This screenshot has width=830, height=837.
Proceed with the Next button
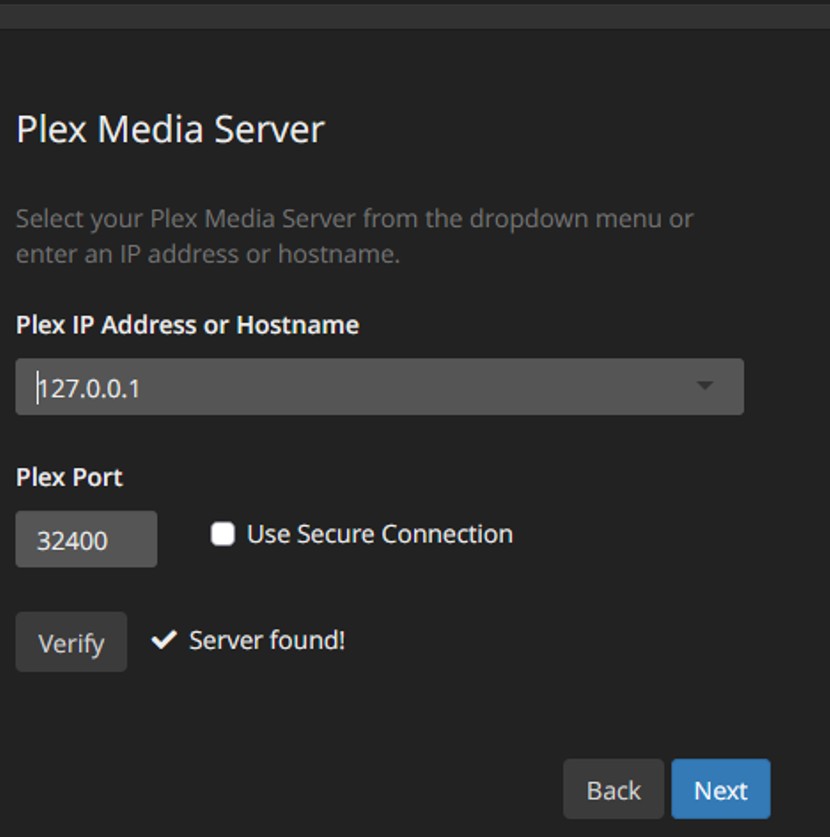pyautogui.click(x=721, y=789)
